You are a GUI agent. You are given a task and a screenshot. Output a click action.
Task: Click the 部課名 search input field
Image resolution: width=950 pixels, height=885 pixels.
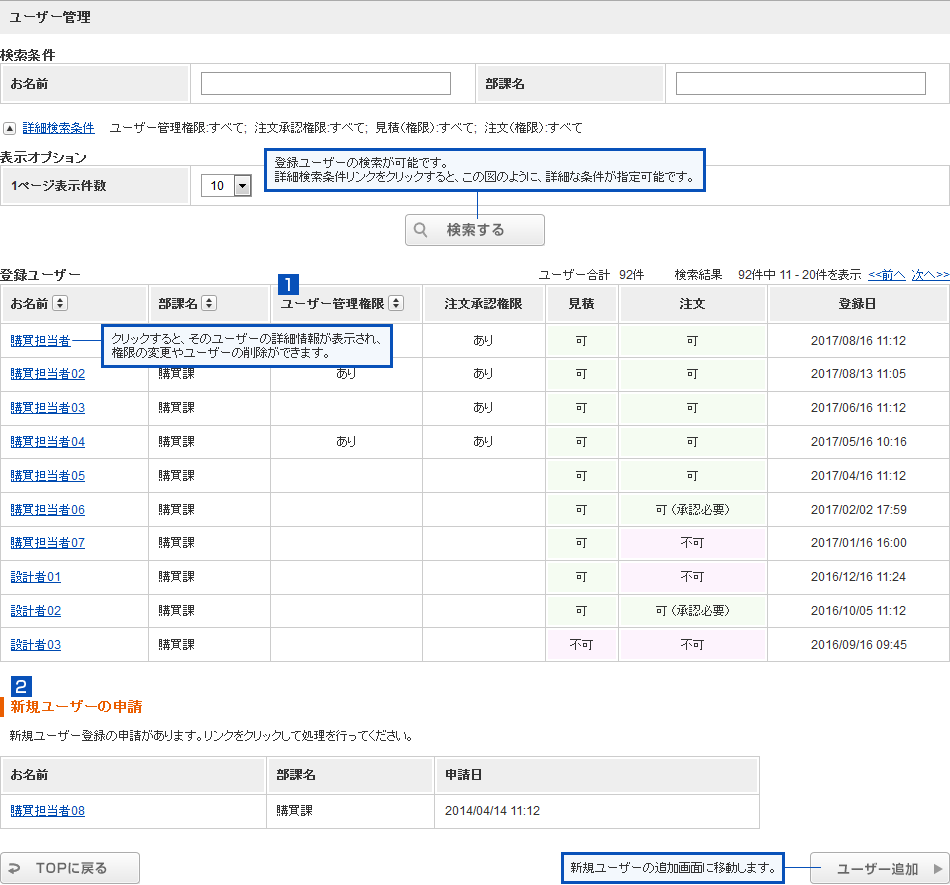(800, 84)
